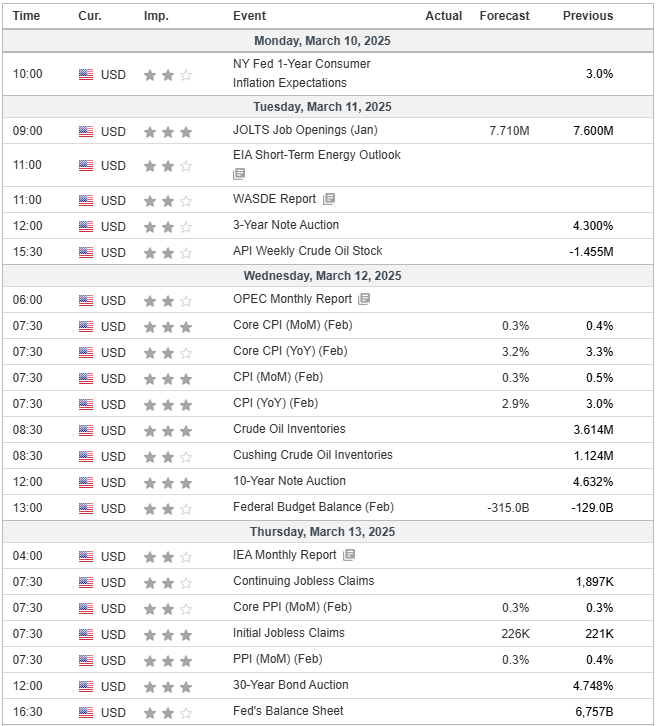Screen dimensions: 656x726
Task: Click the Event column header
Action: [x=249, y=16]
